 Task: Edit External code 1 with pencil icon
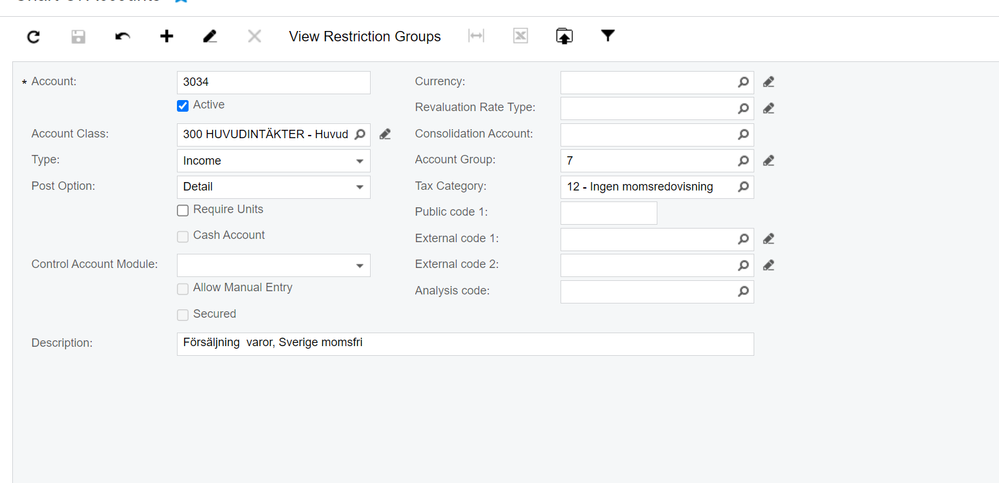pos(768,239)
